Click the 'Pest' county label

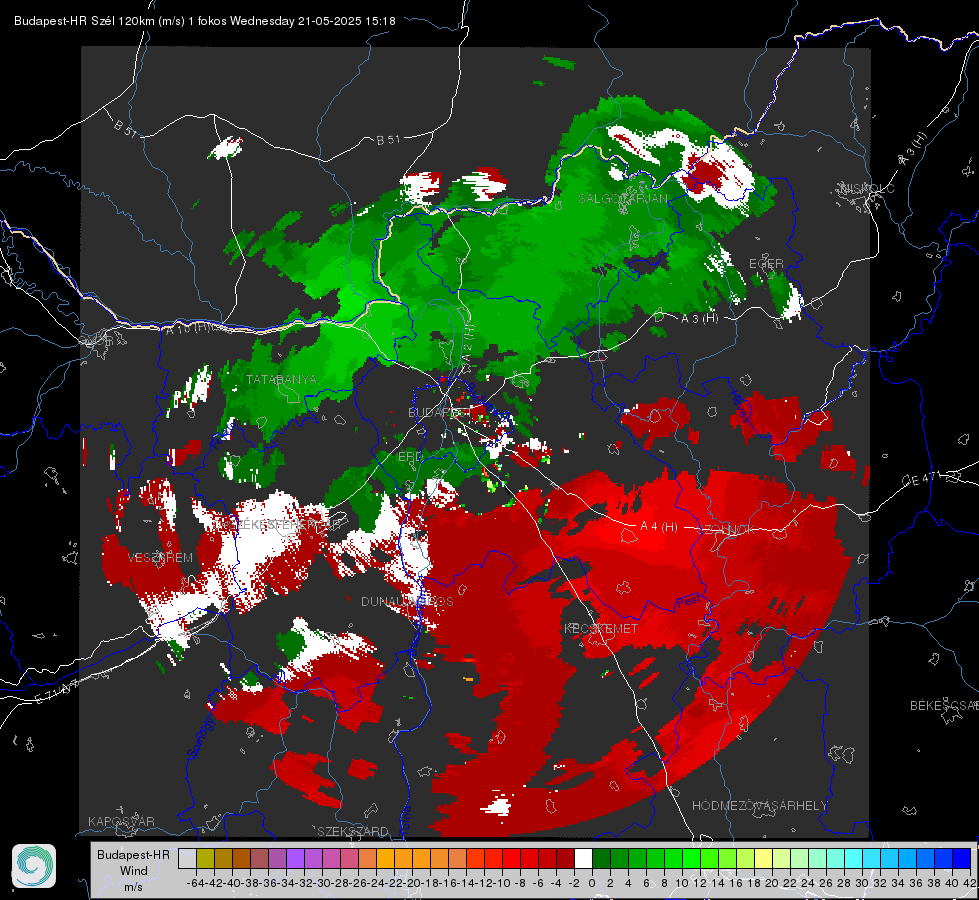pyautogui.click(x=688, y=602)
